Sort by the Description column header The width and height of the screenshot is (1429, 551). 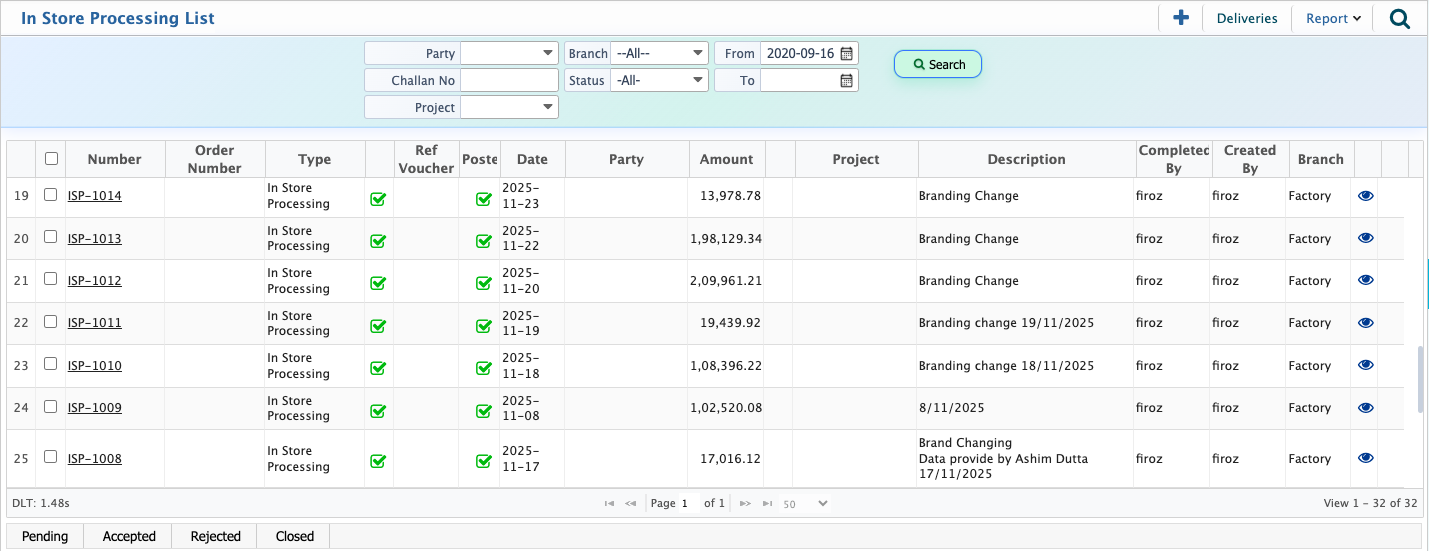tap(1027, 159)
